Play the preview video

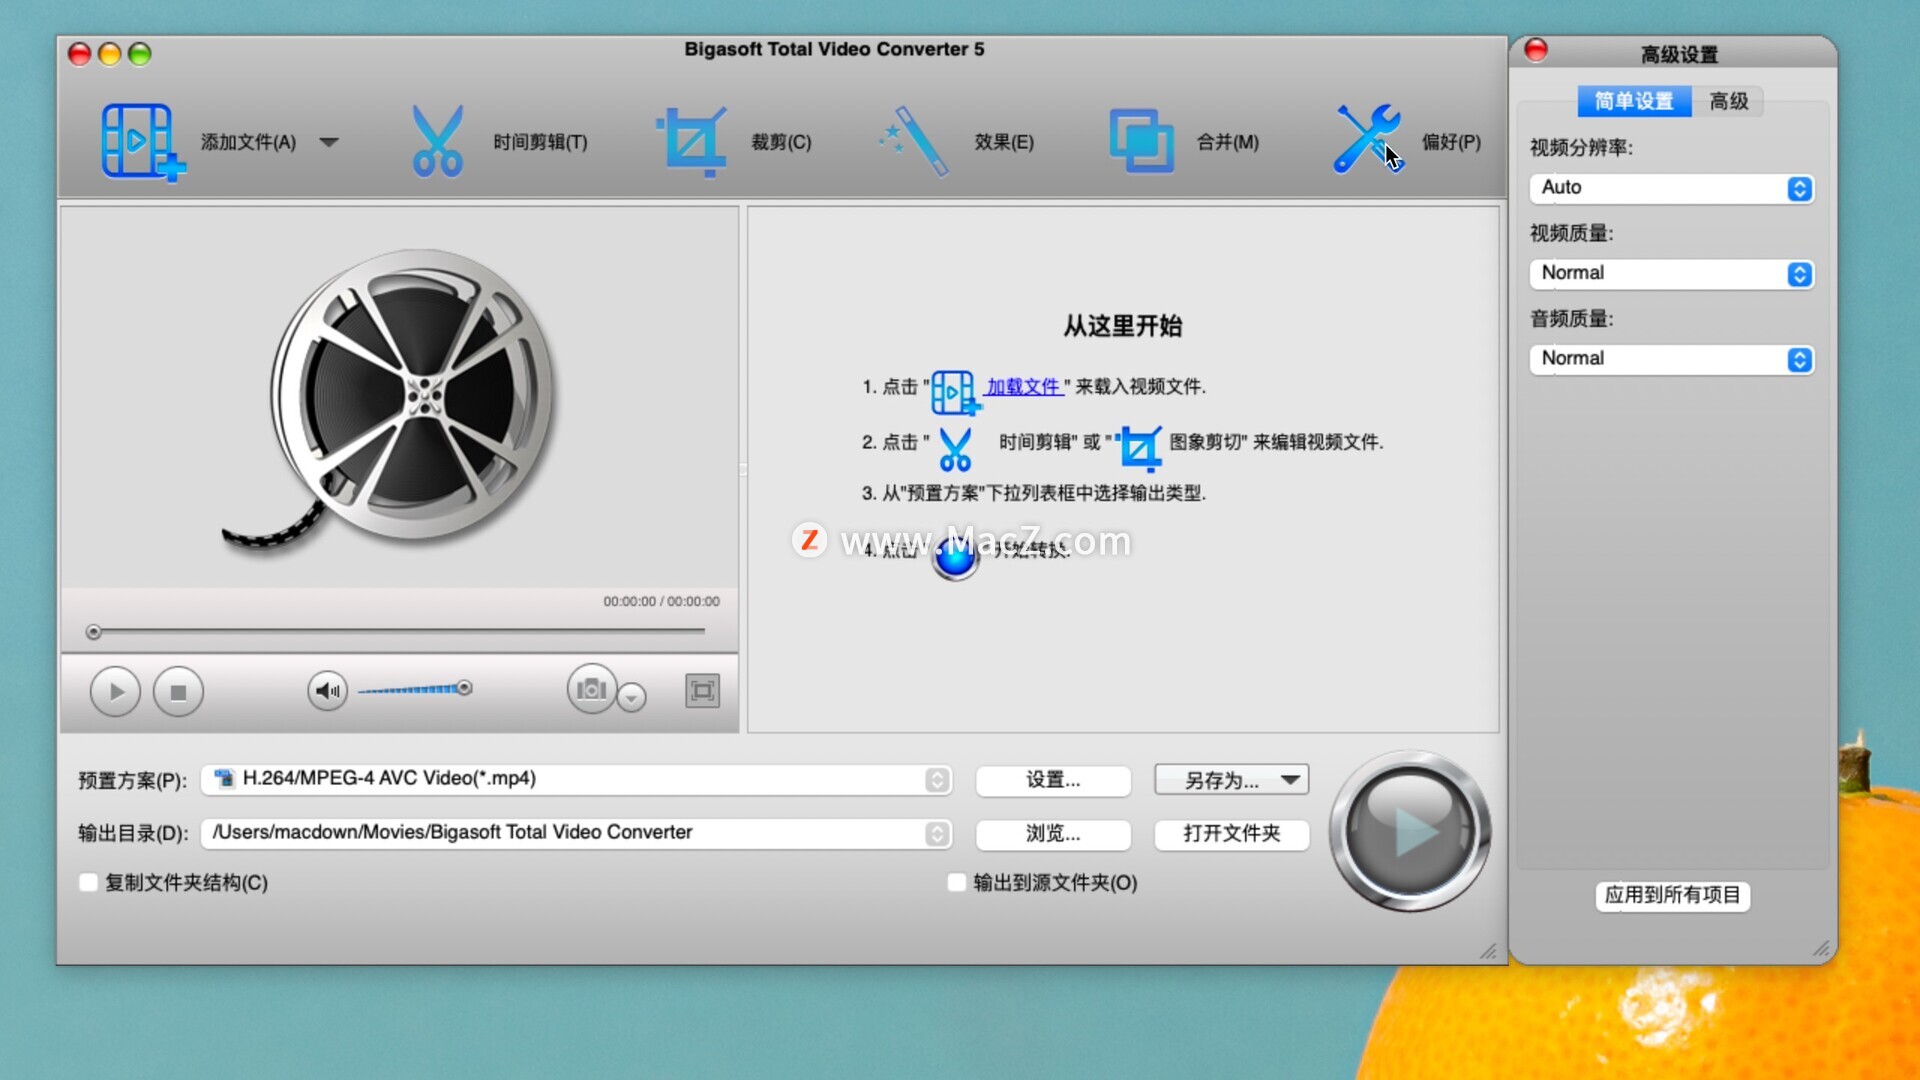[x=115, y=691]
